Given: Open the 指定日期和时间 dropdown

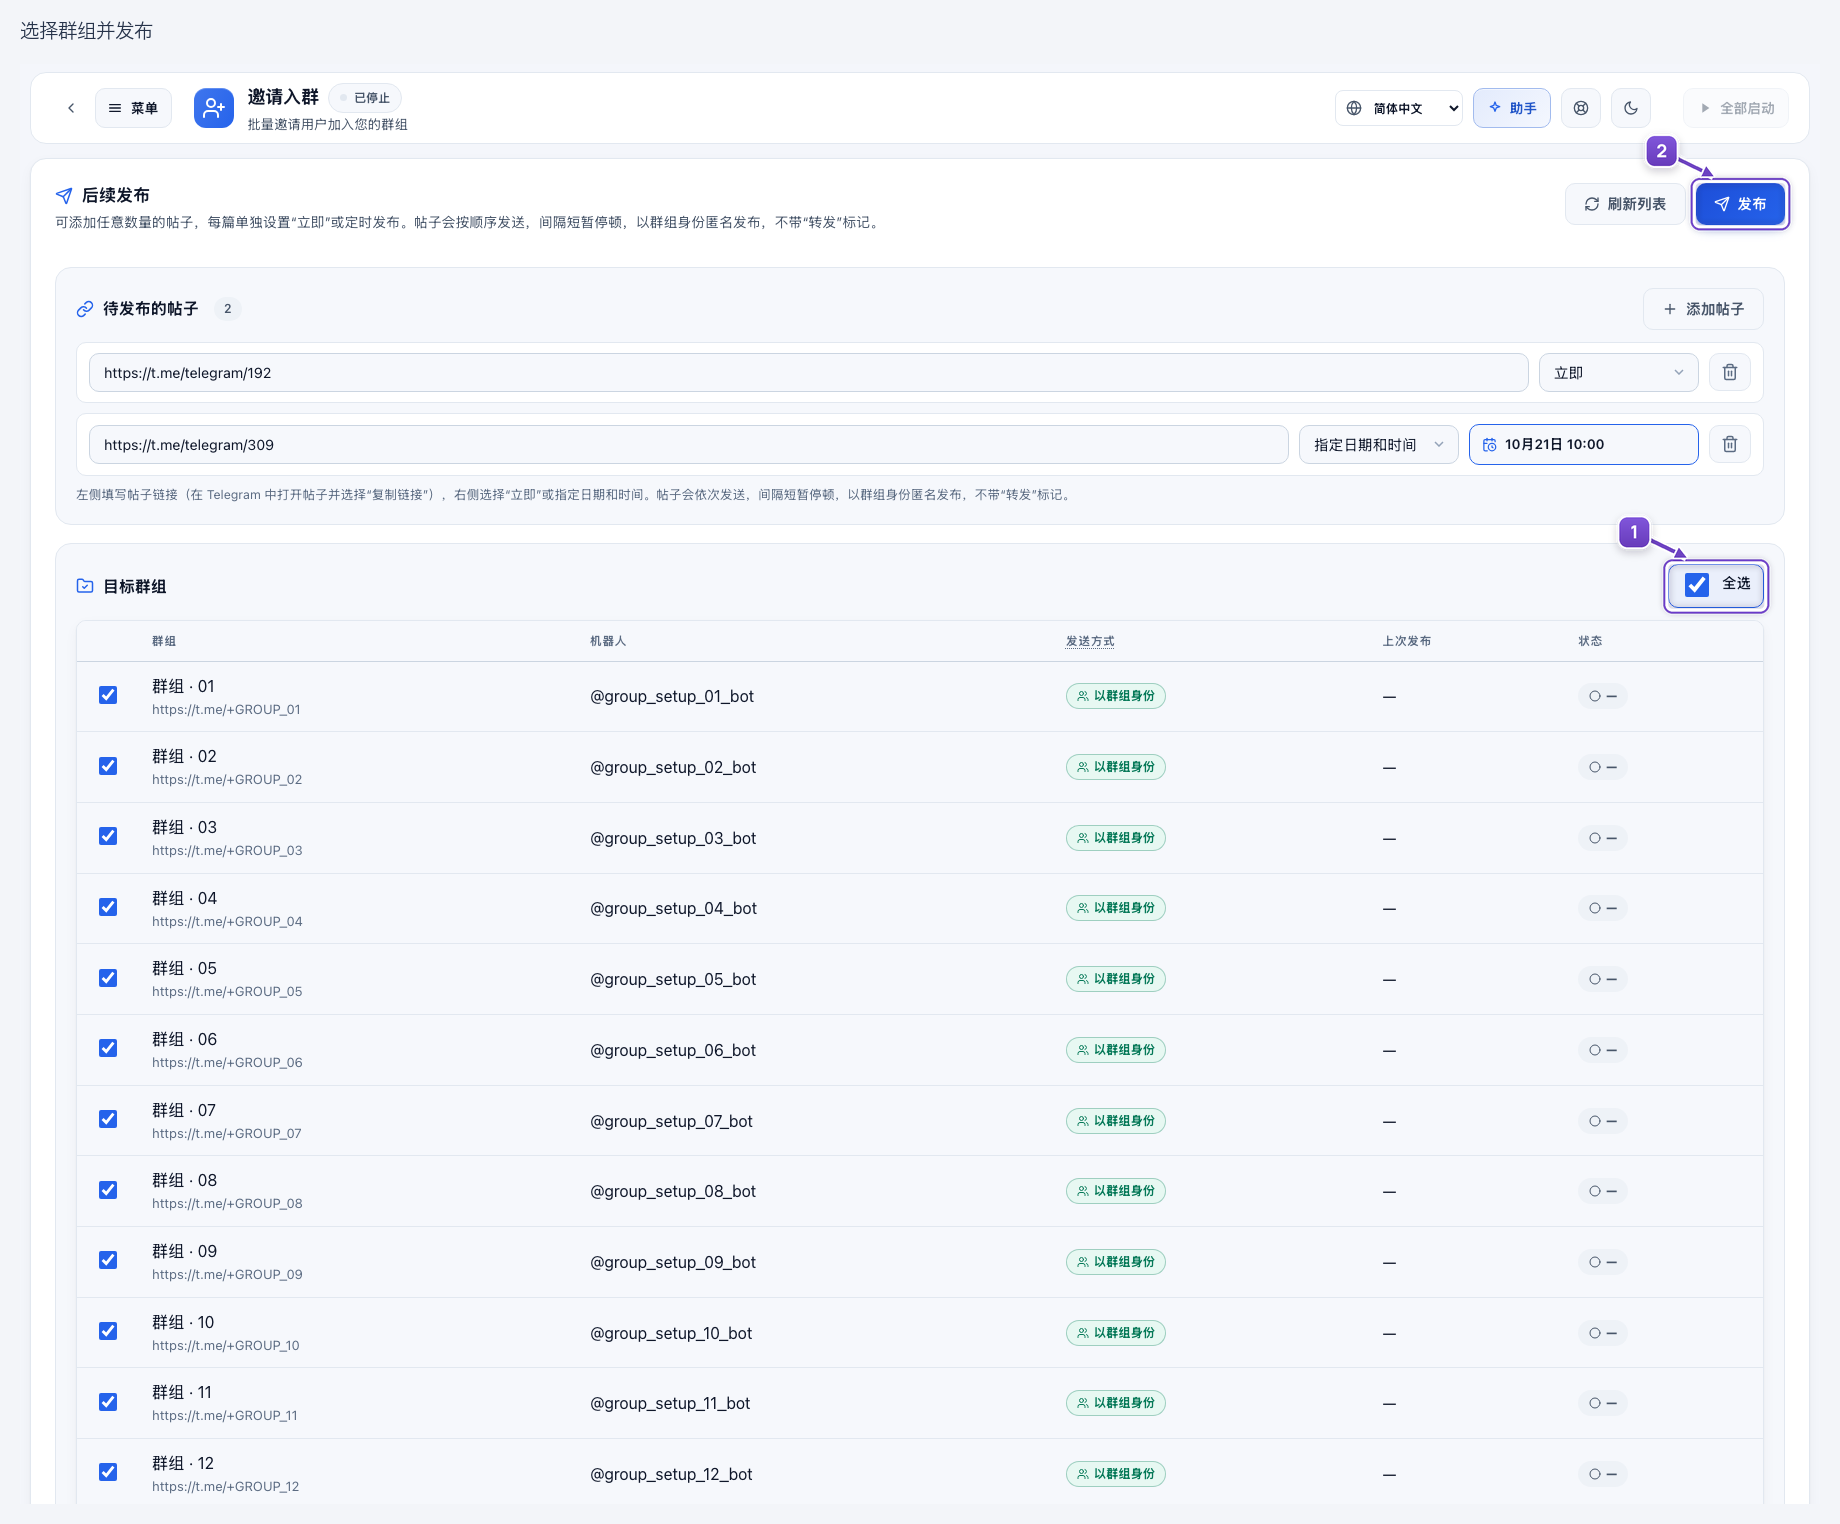Looking at the screenshot, I should coord(1378,445).
